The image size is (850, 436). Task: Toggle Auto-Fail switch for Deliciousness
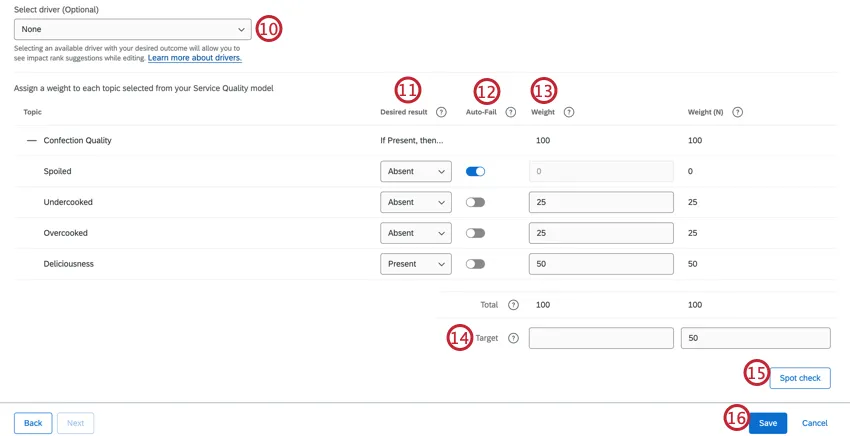point(475,264)
